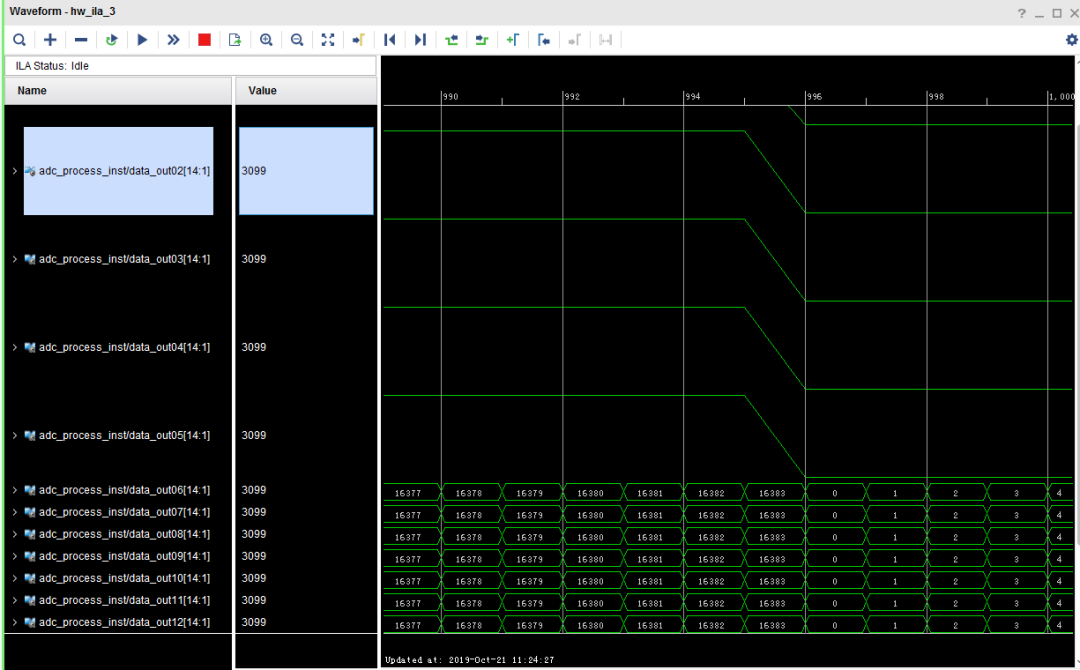Click the plus icon to add probes

(50, 40)
